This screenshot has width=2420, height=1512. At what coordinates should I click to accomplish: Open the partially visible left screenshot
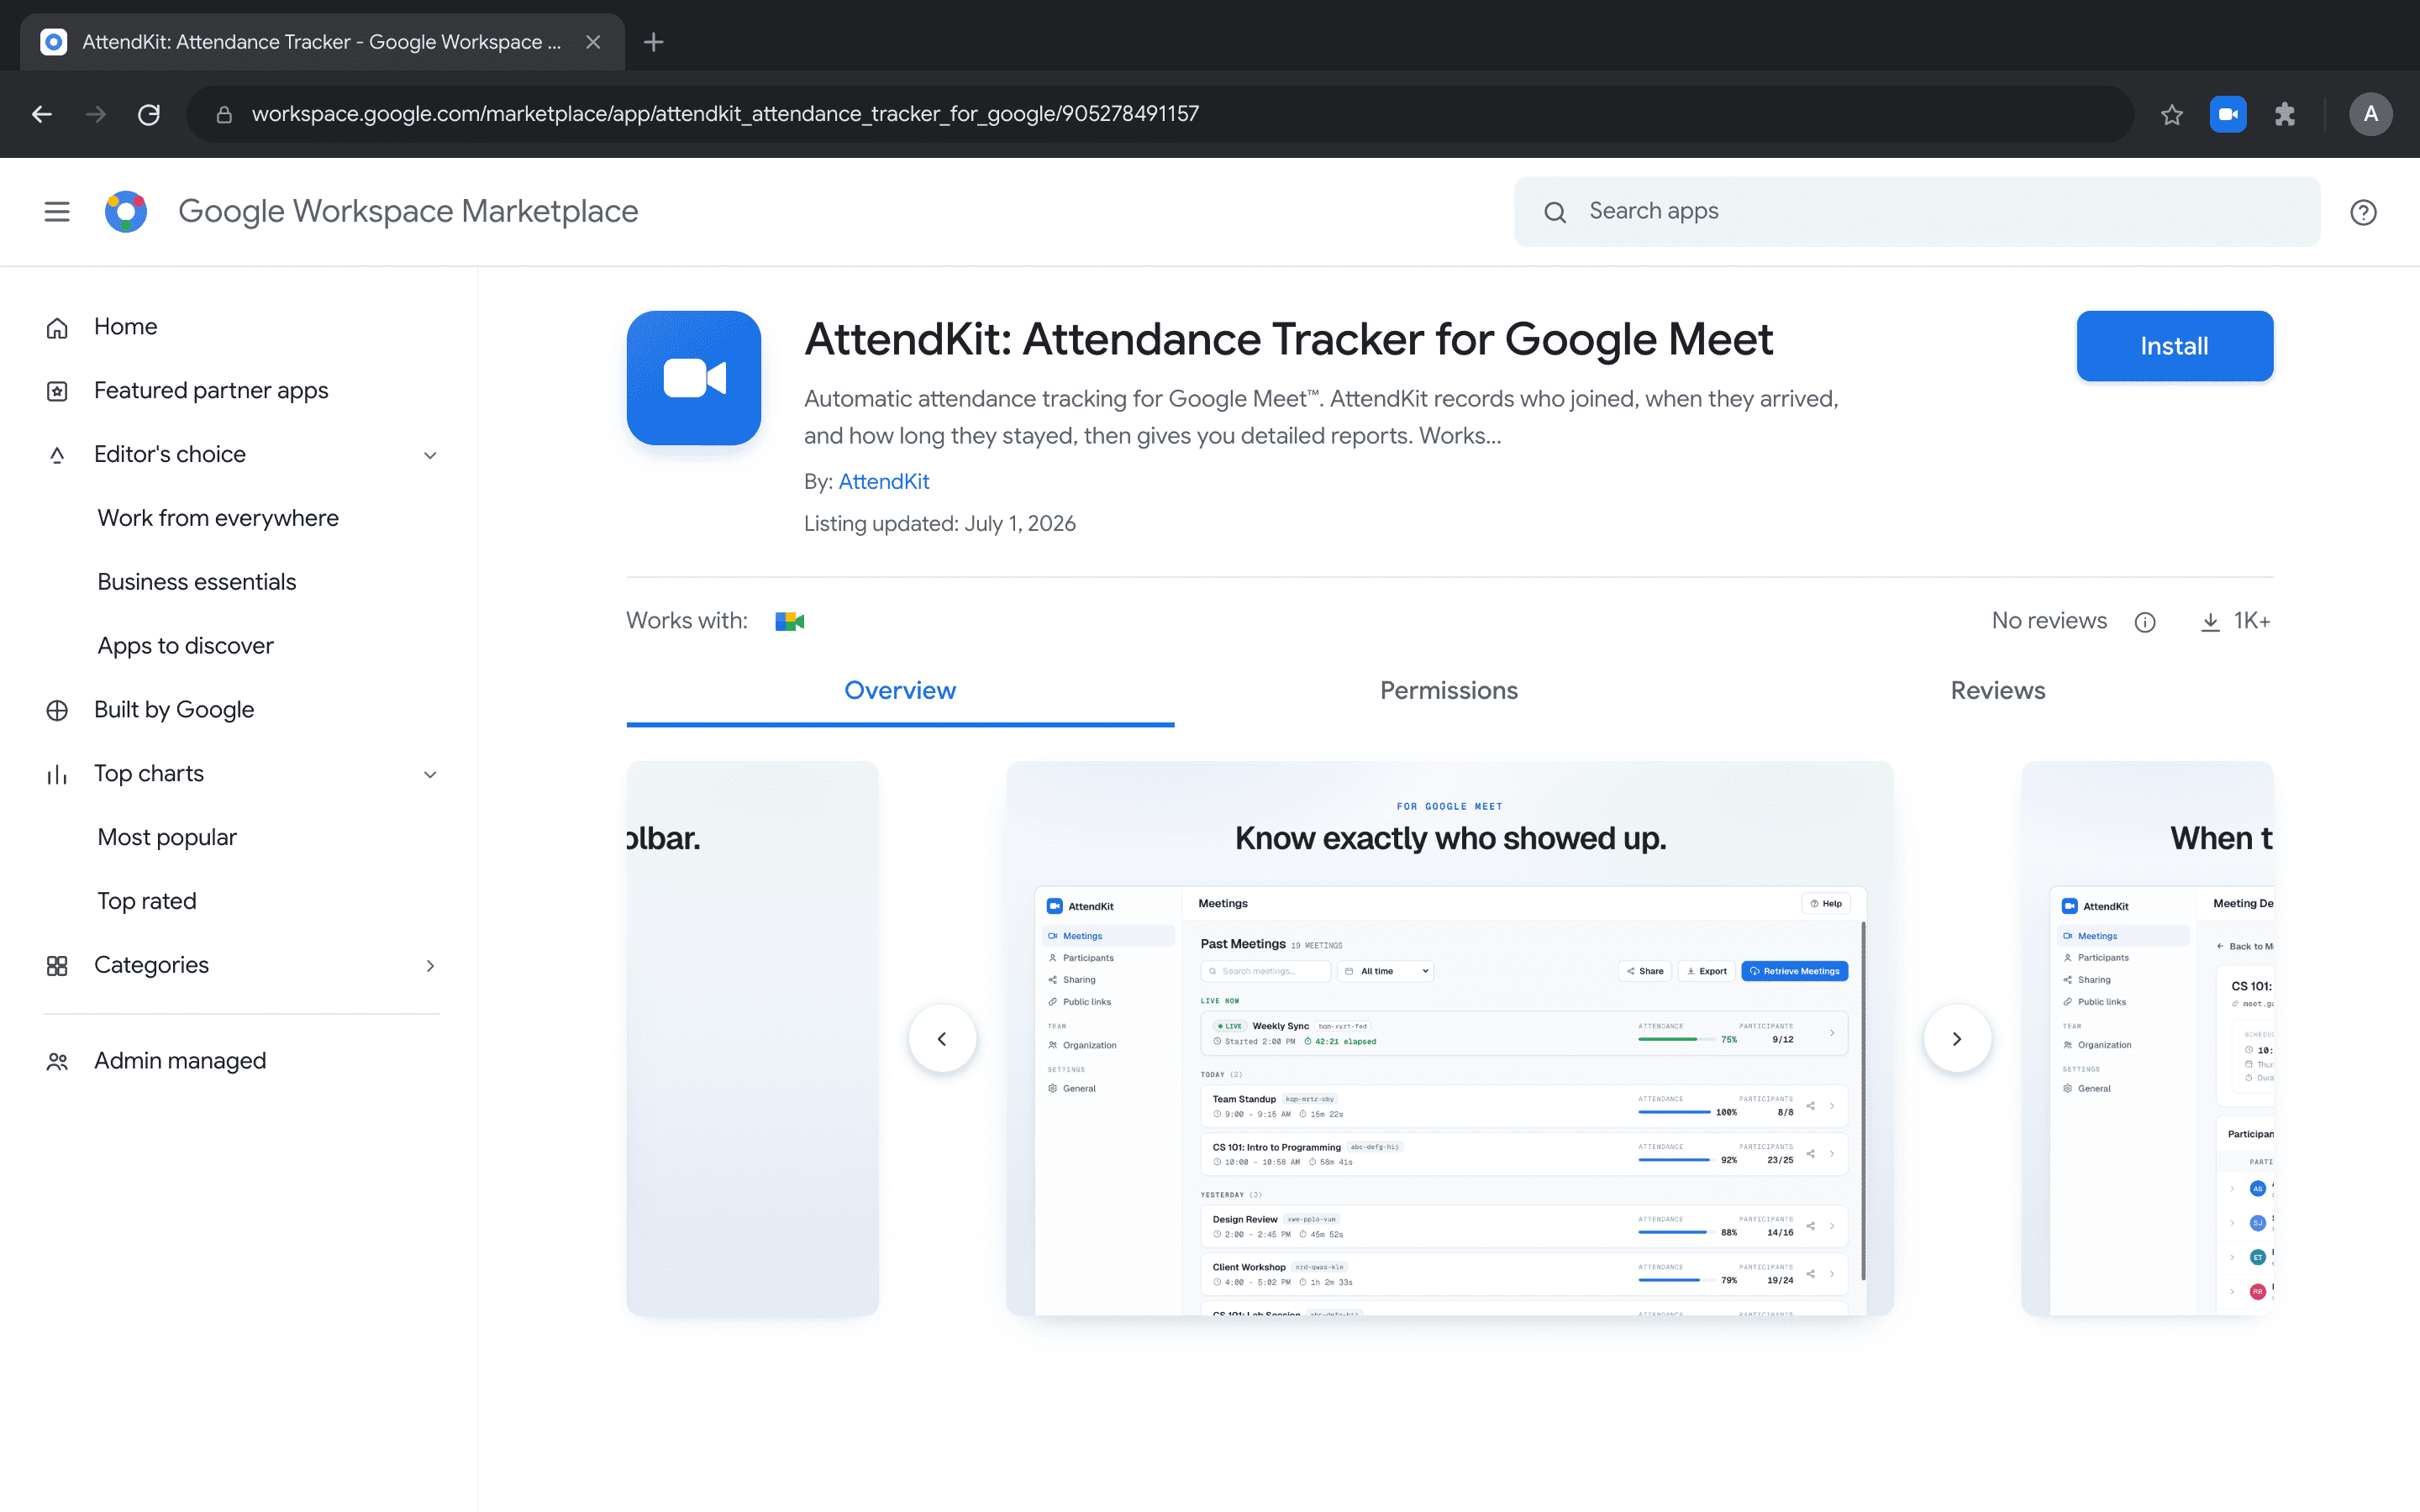click(x=752, y=1038)
